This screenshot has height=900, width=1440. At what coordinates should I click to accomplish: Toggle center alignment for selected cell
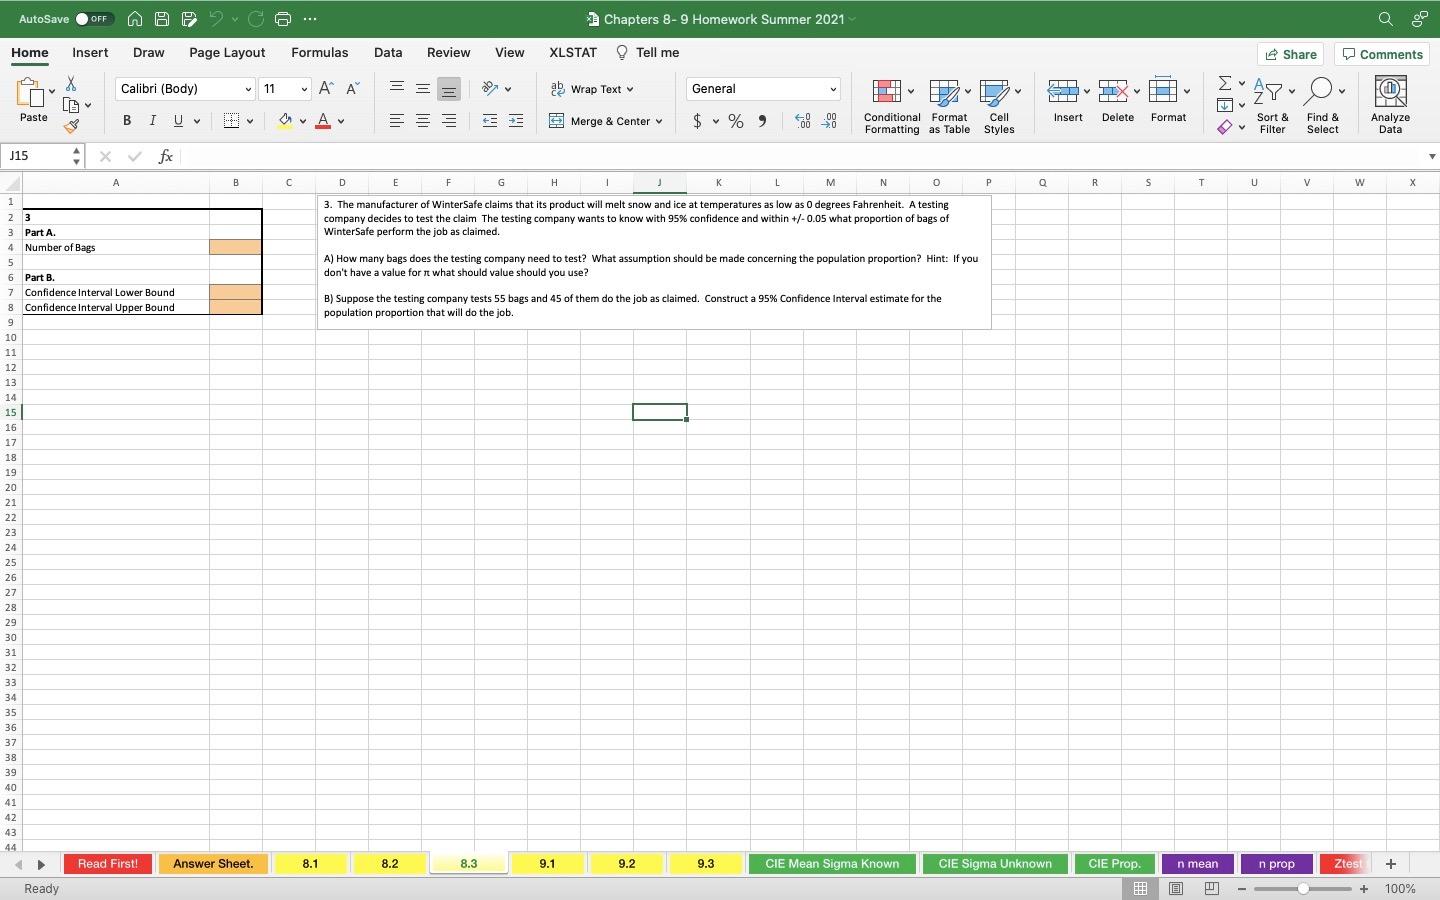tap(423, 120)
